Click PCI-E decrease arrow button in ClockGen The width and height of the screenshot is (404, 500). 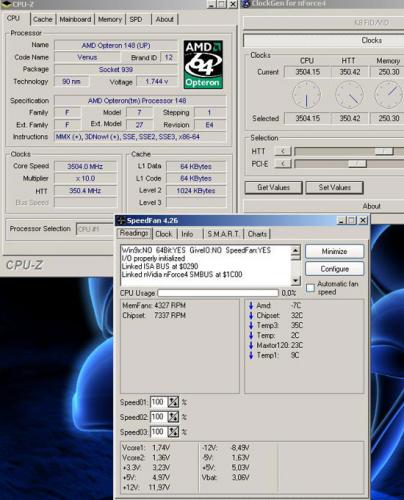[283, 163]
